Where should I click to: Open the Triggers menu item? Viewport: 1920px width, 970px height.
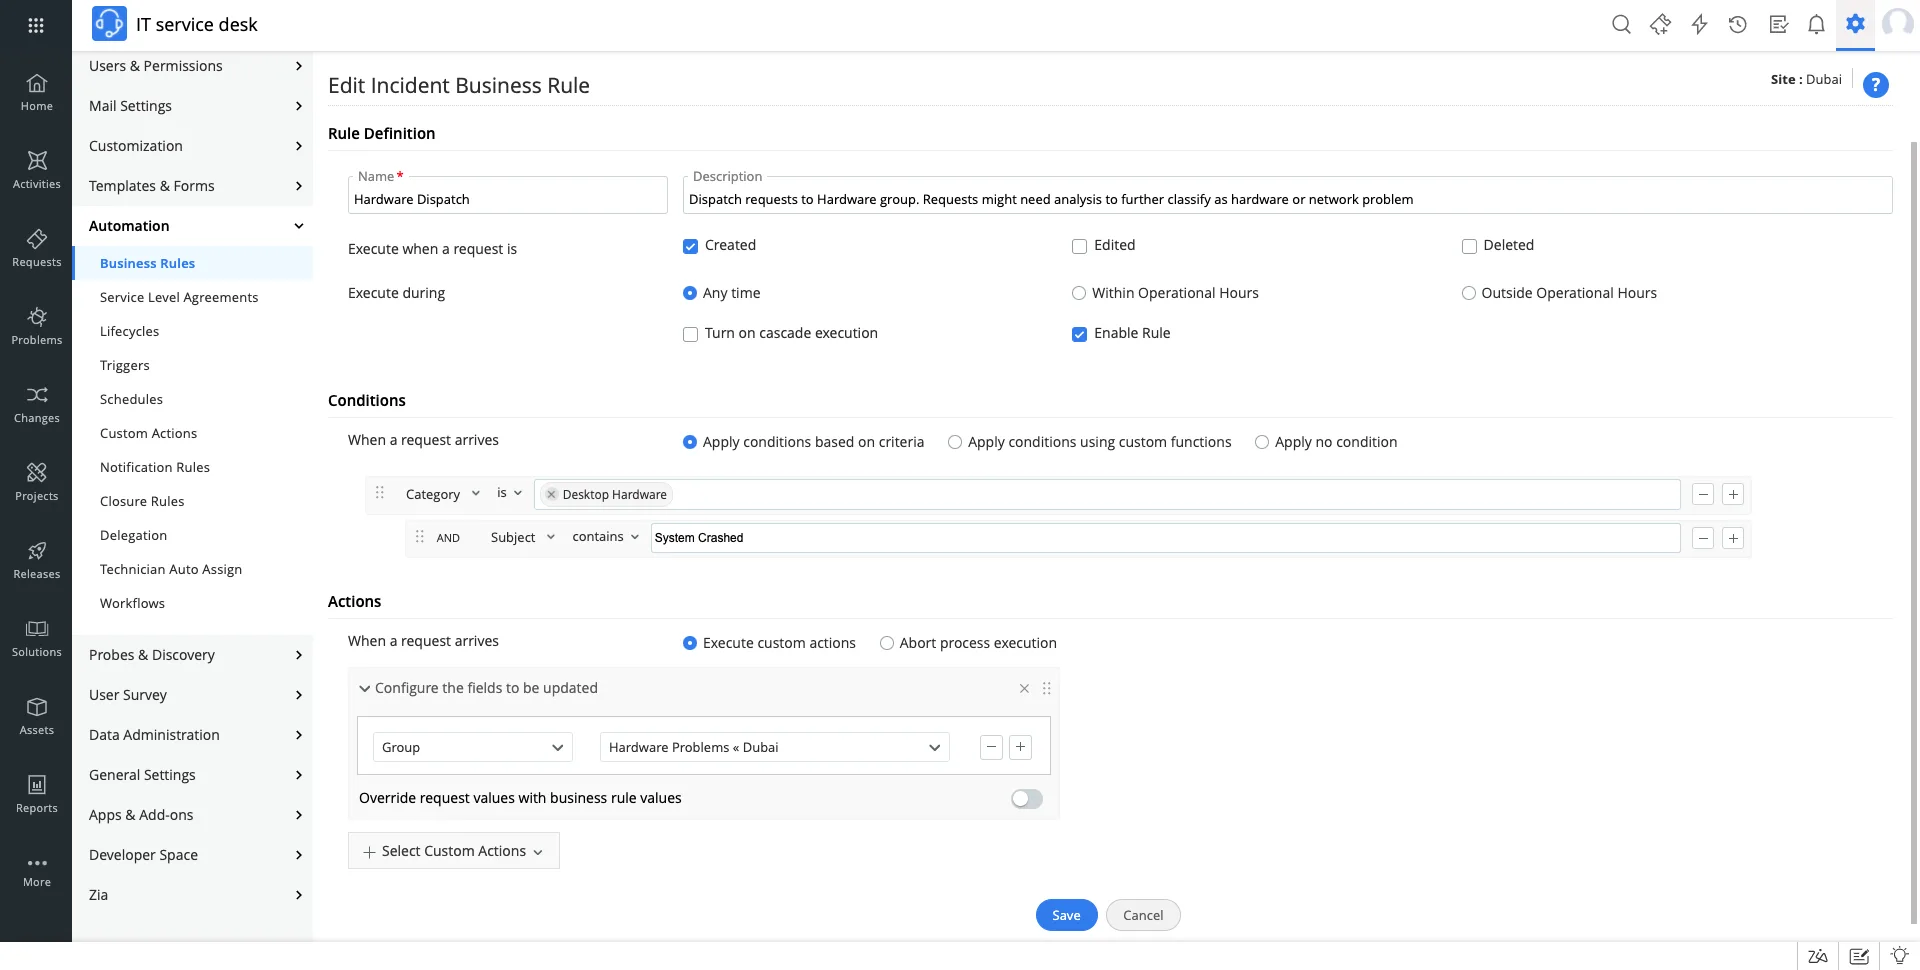click(125, 365)
